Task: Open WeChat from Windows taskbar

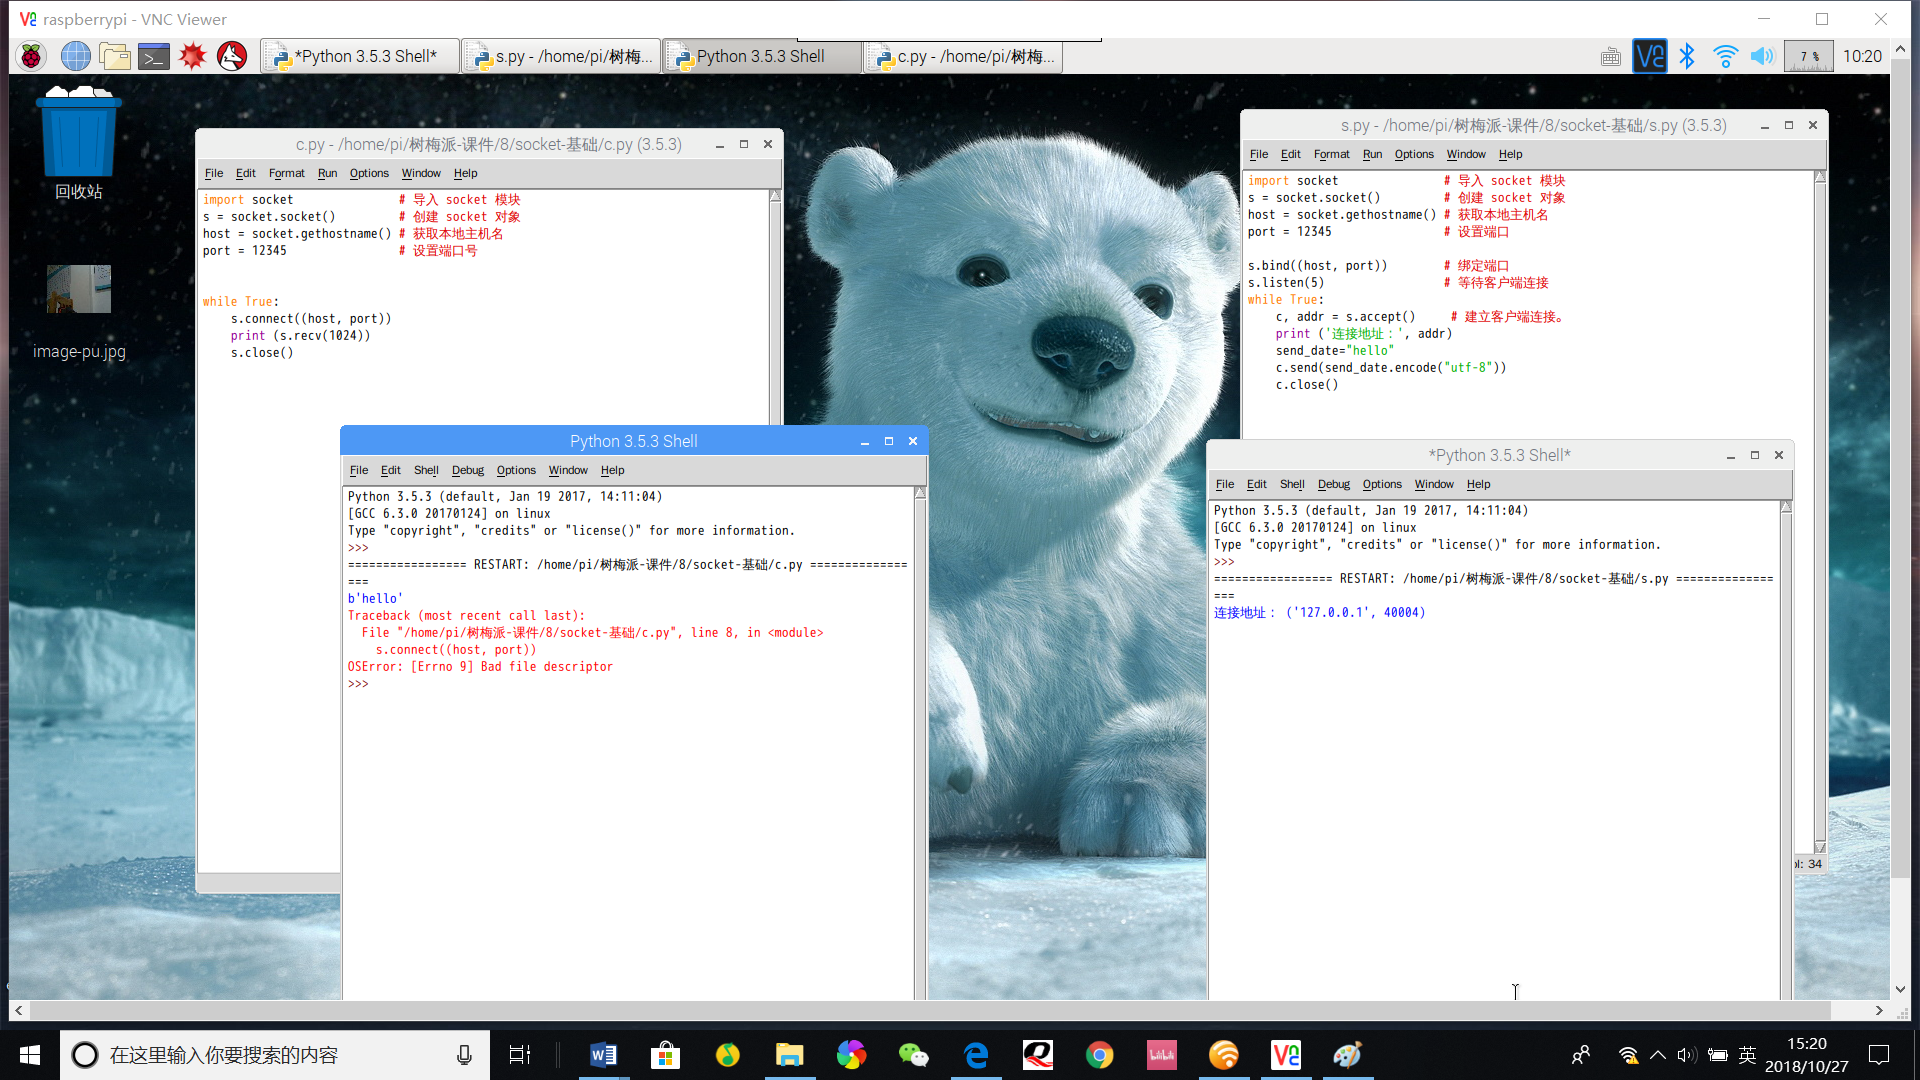Action: click(x=913, y=1055)
